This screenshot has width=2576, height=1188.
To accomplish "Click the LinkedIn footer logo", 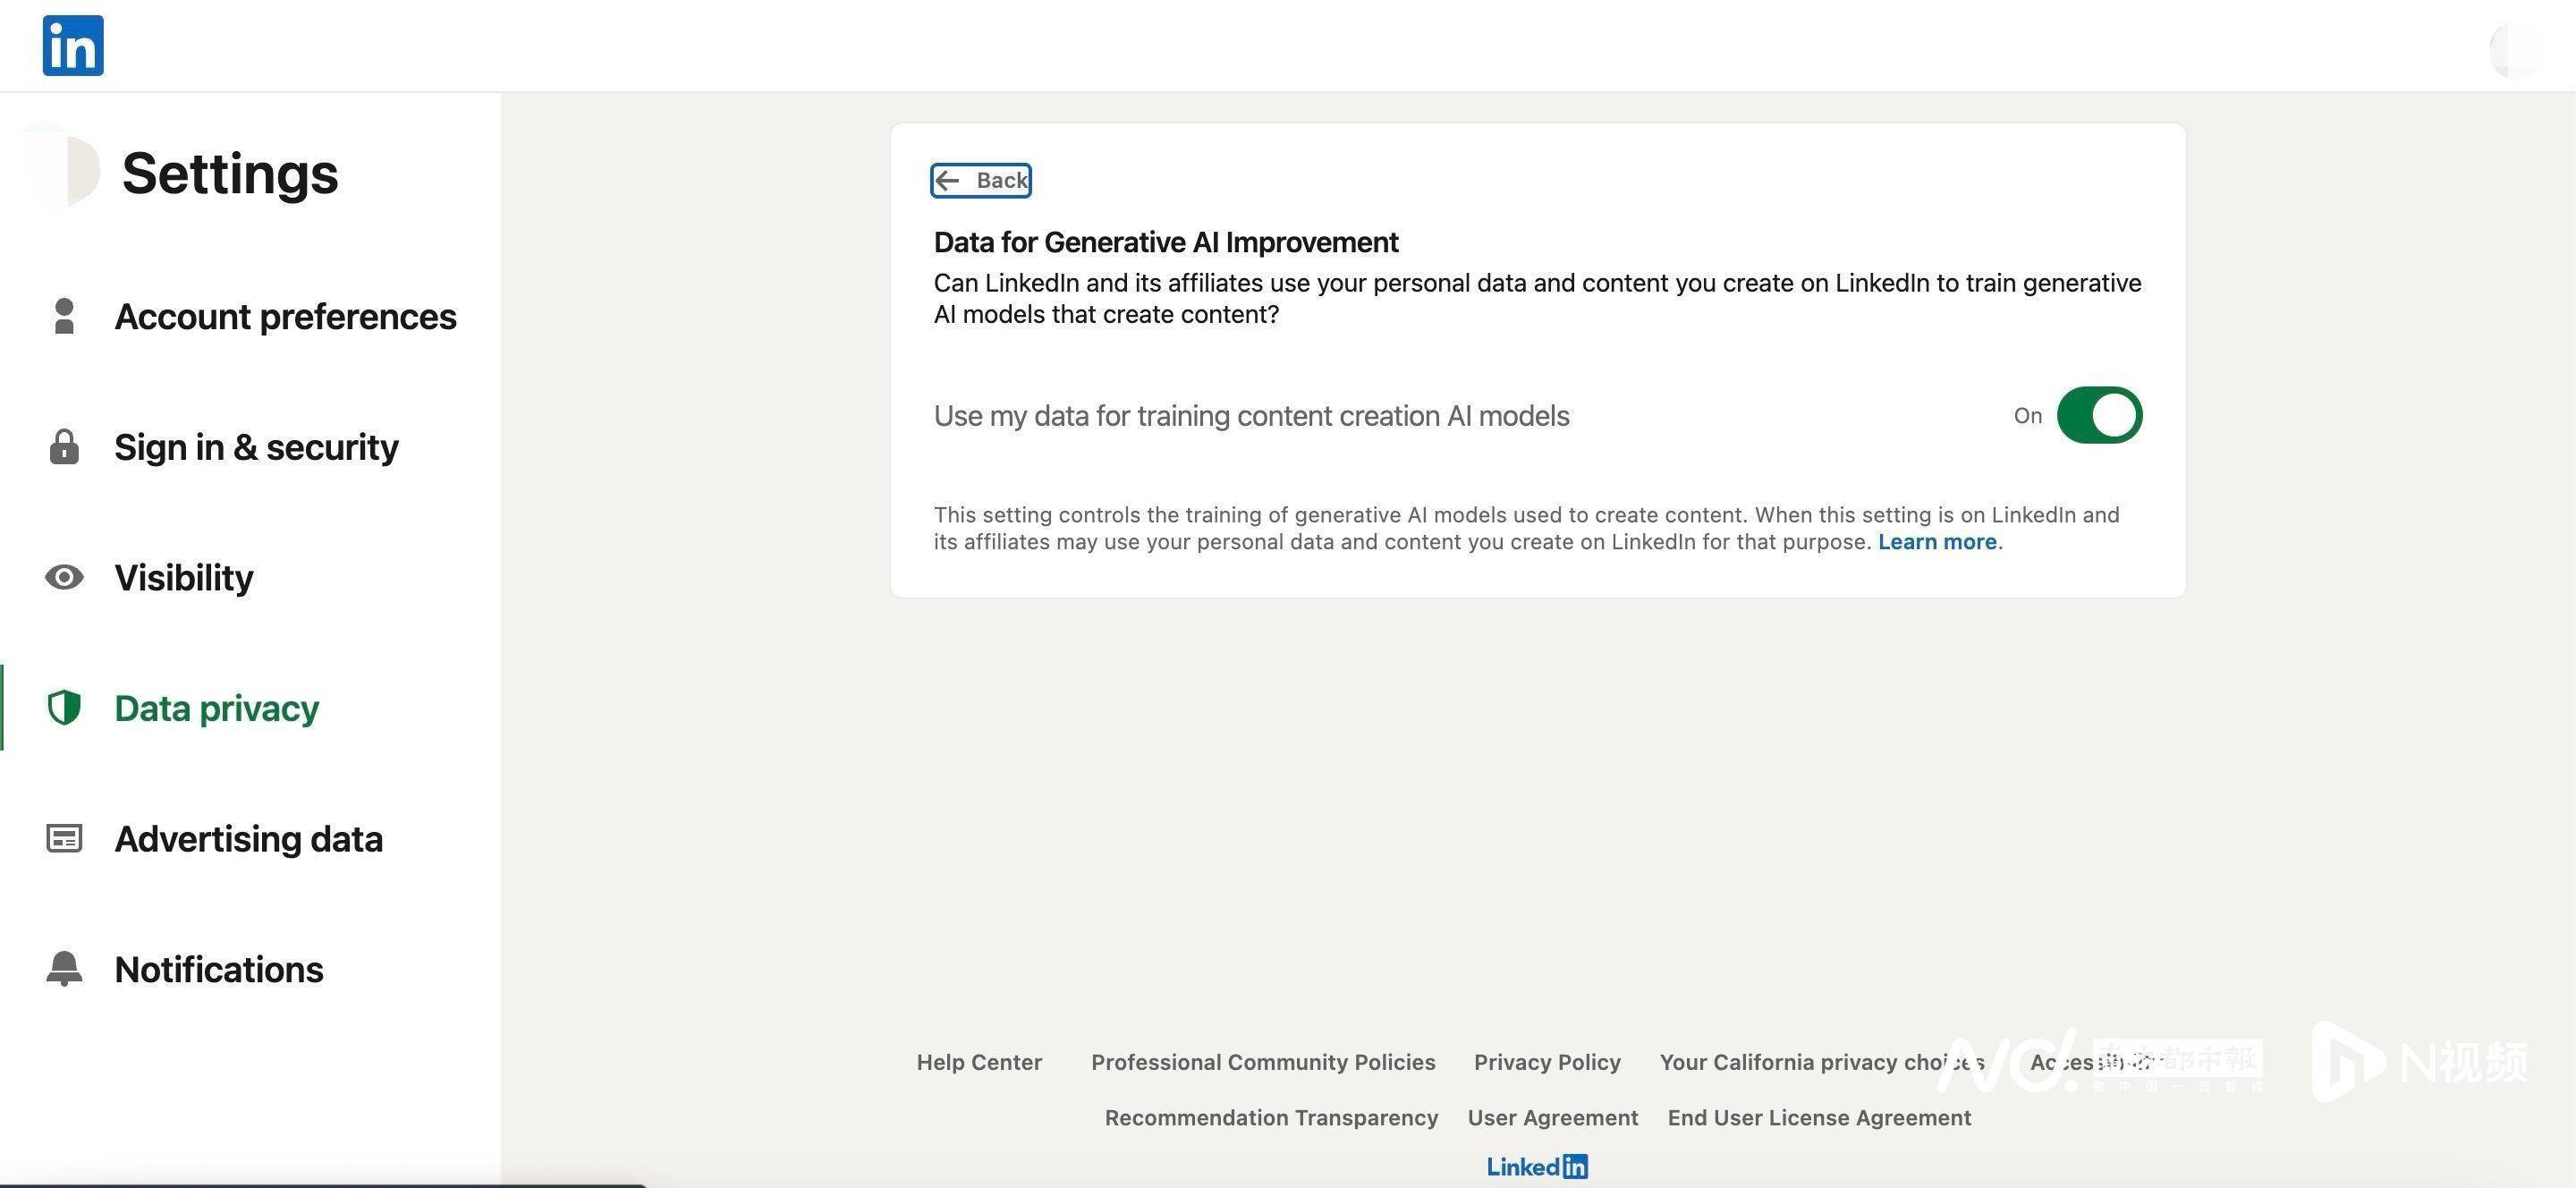I will click(x=1537, y=1166).
